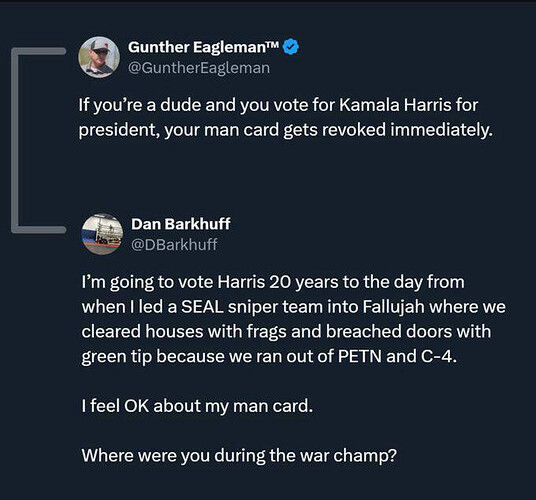Click the 'revoked immediately' tweet line
This screenshot has height=500, width=536.
coord(286,130)
